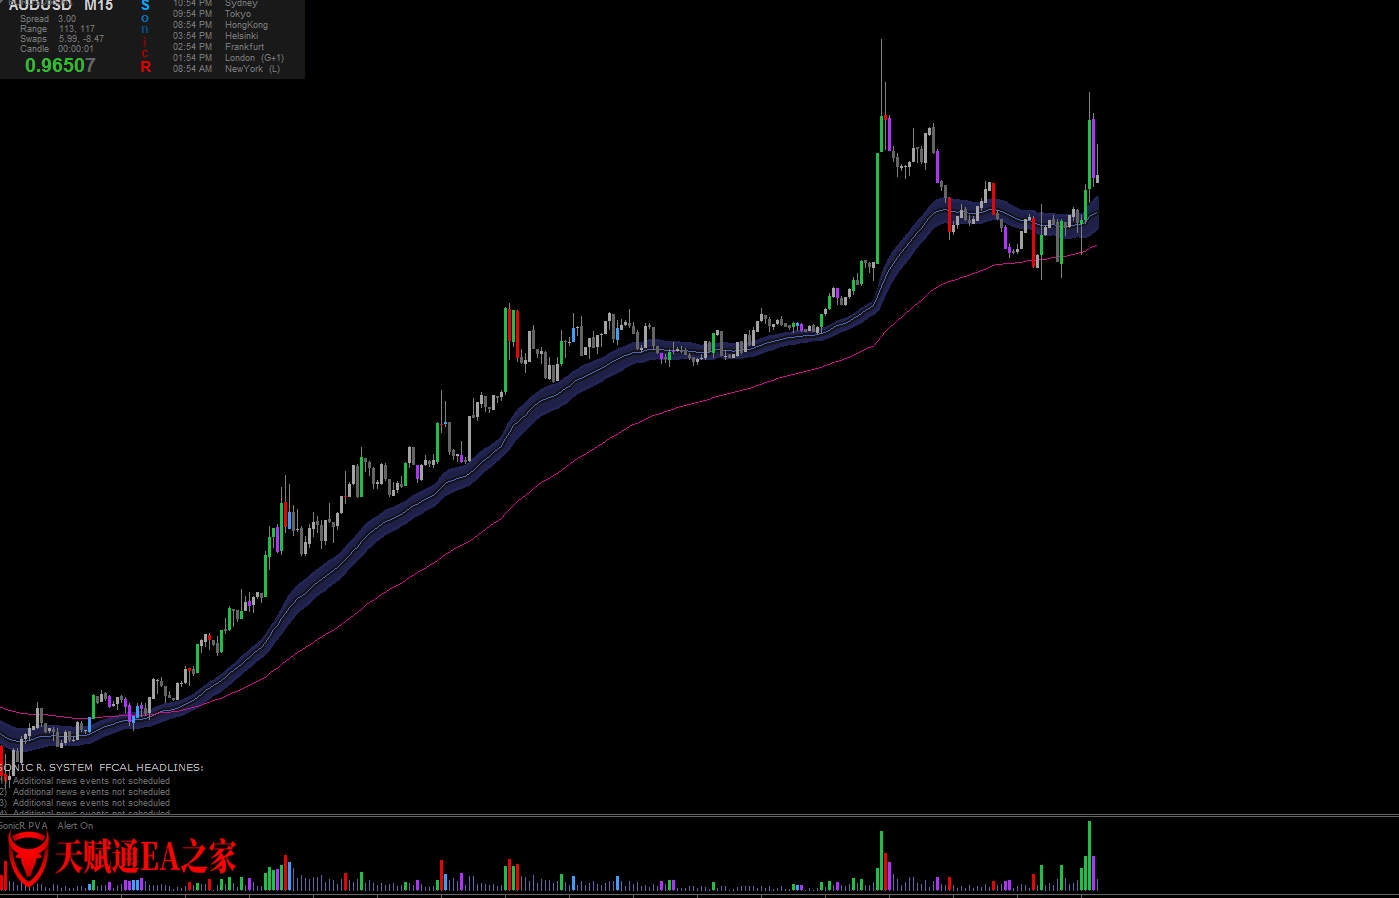Click headline 3 Additional news events line
The height and width of the screenshot is (898, 1399).
pyautogui.click(x=85, y=803)
